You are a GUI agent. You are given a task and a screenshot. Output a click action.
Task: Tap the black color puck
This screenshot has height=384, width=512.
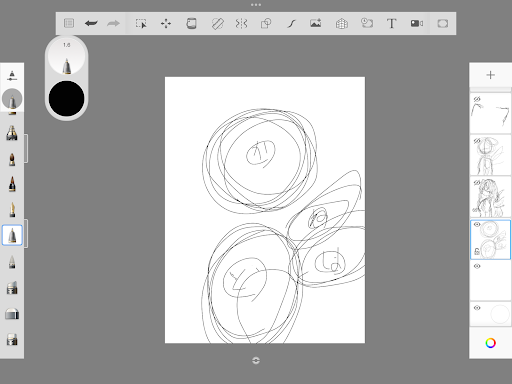67,98
